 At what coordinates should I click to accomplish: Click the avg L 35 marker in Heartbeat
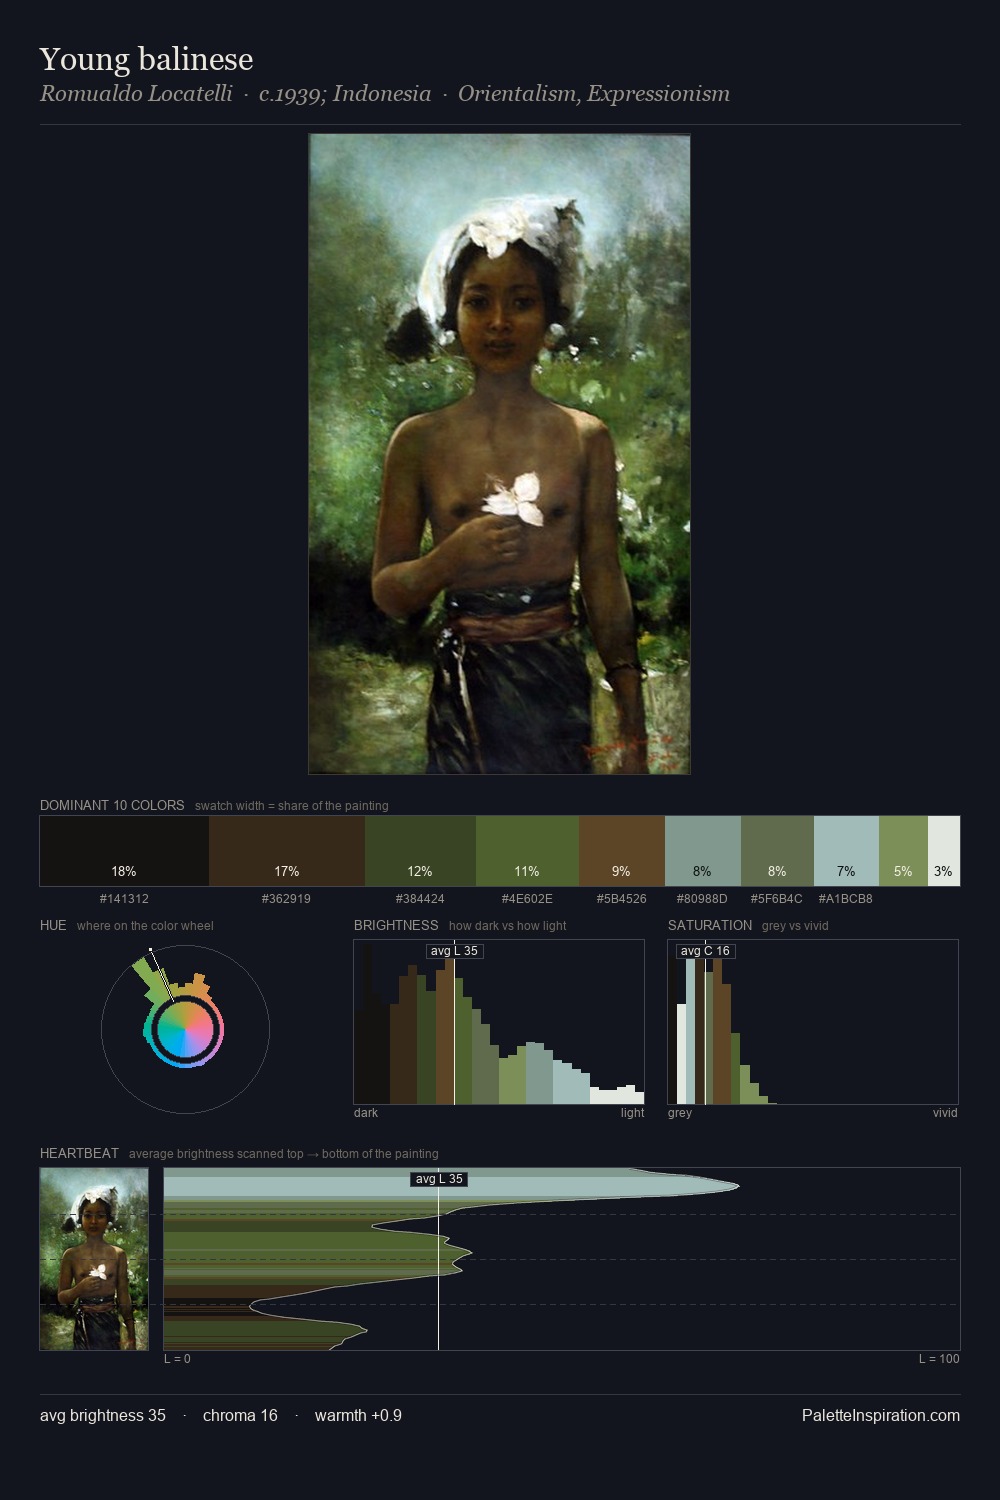coord(439,1179)
